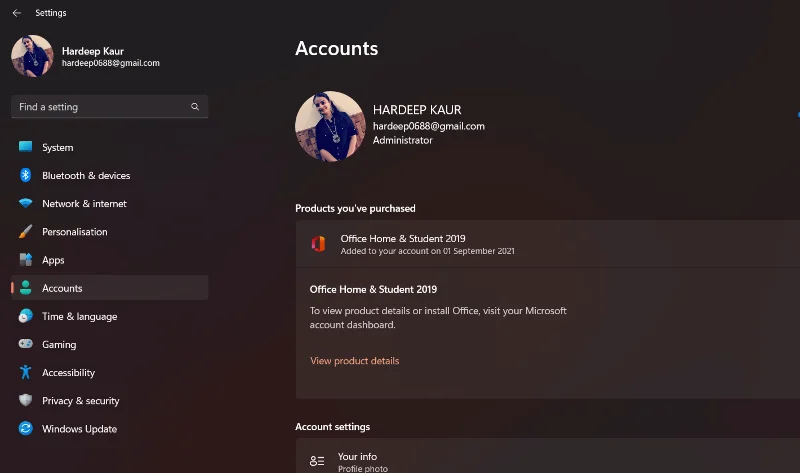Click the Products you've purchased heading
This screenshot has height=473, width=800.
click(355, 208)
